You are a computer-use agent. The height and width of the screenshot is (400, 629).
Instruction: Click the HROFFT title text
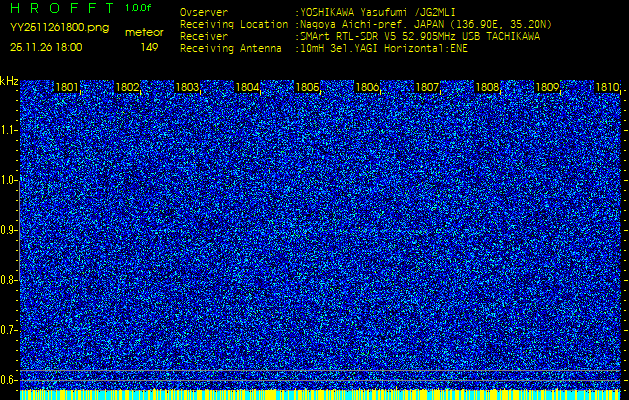(x=62, y=8)
